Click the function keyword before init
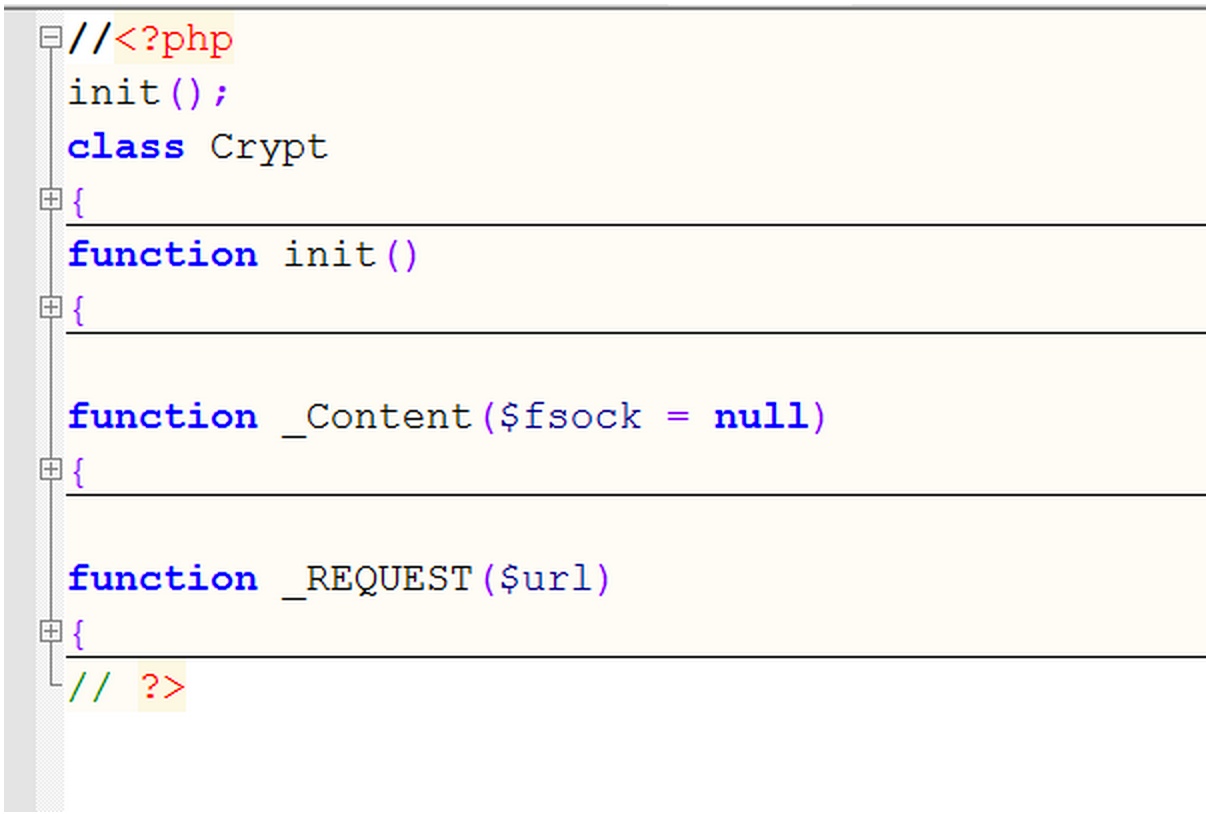The image size is (1206, 814). tap(163, 255)
